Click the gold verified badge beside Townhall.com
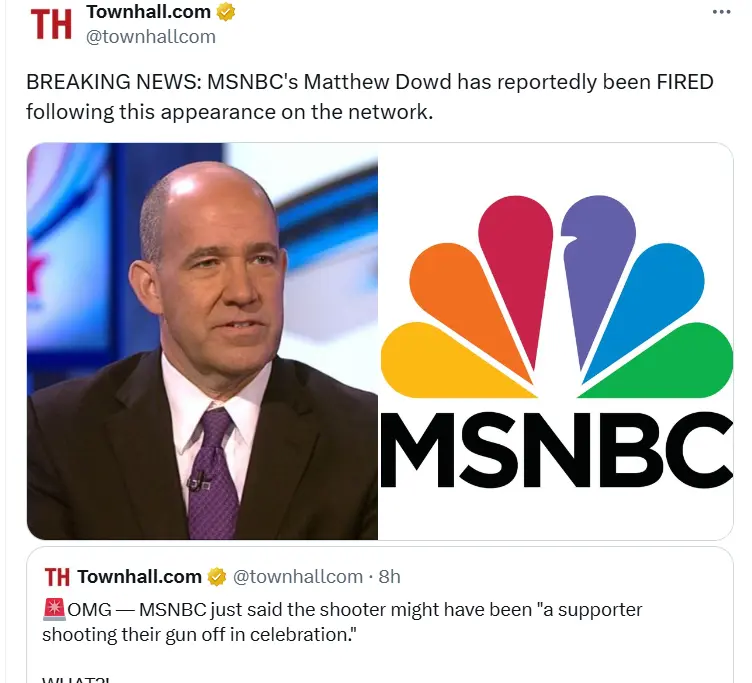The height and width of the screenshot is (683, 752). pyautogui.click(x=226, y=12)
